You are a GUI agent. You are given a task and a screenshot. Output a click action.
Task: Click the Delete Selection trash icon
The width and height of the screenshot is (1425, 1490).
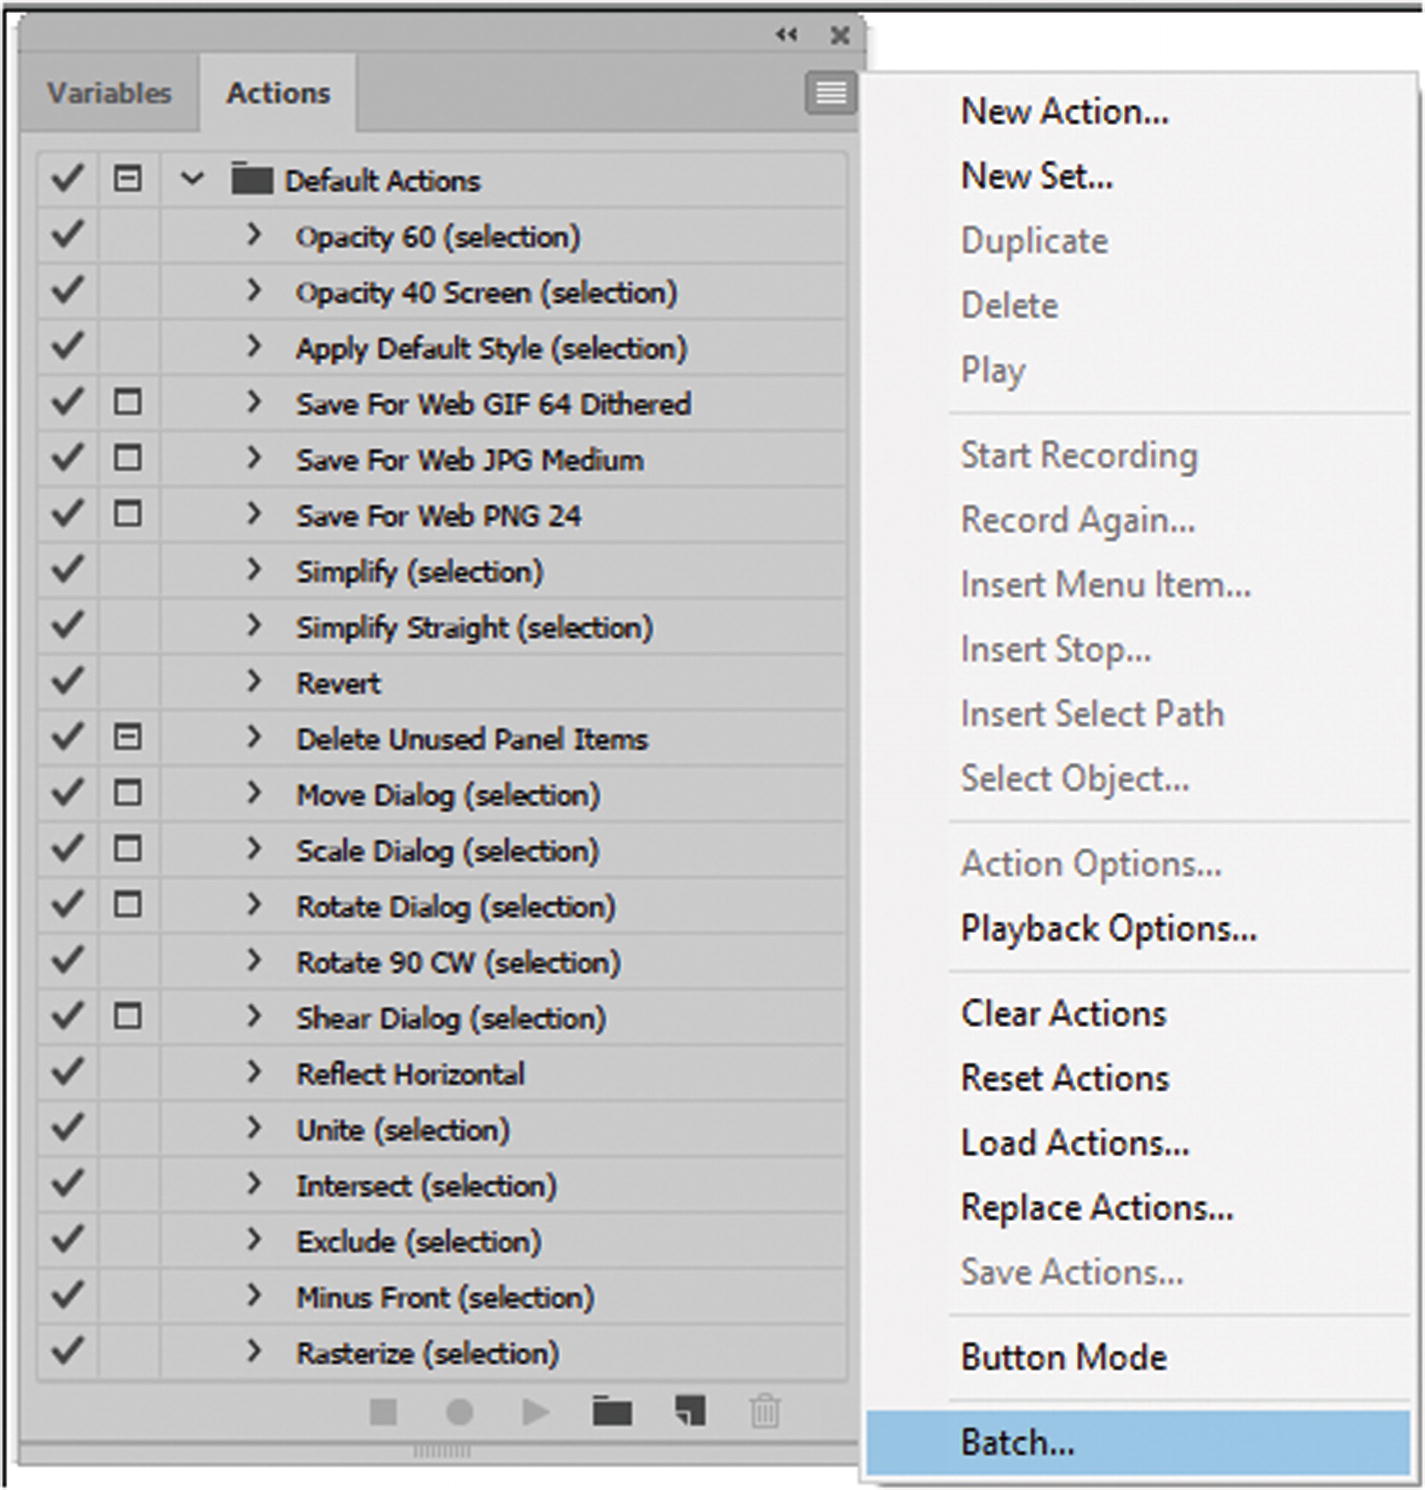pos(765,1412)
